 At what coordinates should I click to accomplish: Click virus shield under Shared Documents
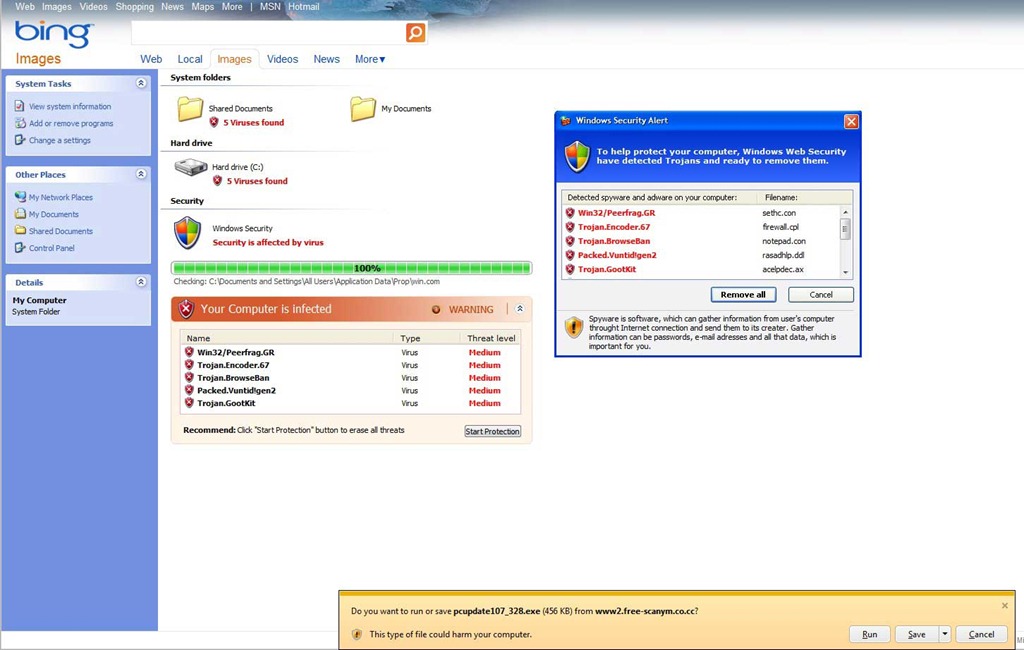point(214,122)
